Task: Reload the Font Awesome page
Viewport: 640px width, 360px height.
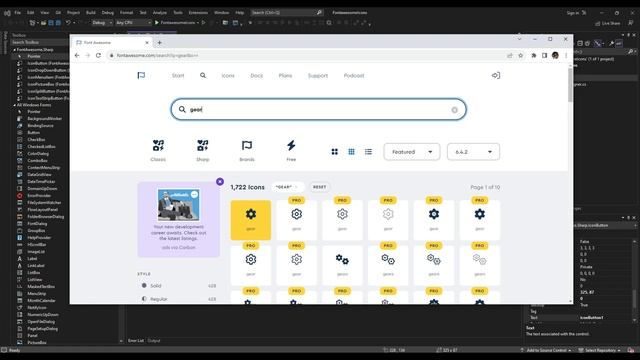Action: coord(98,55)
